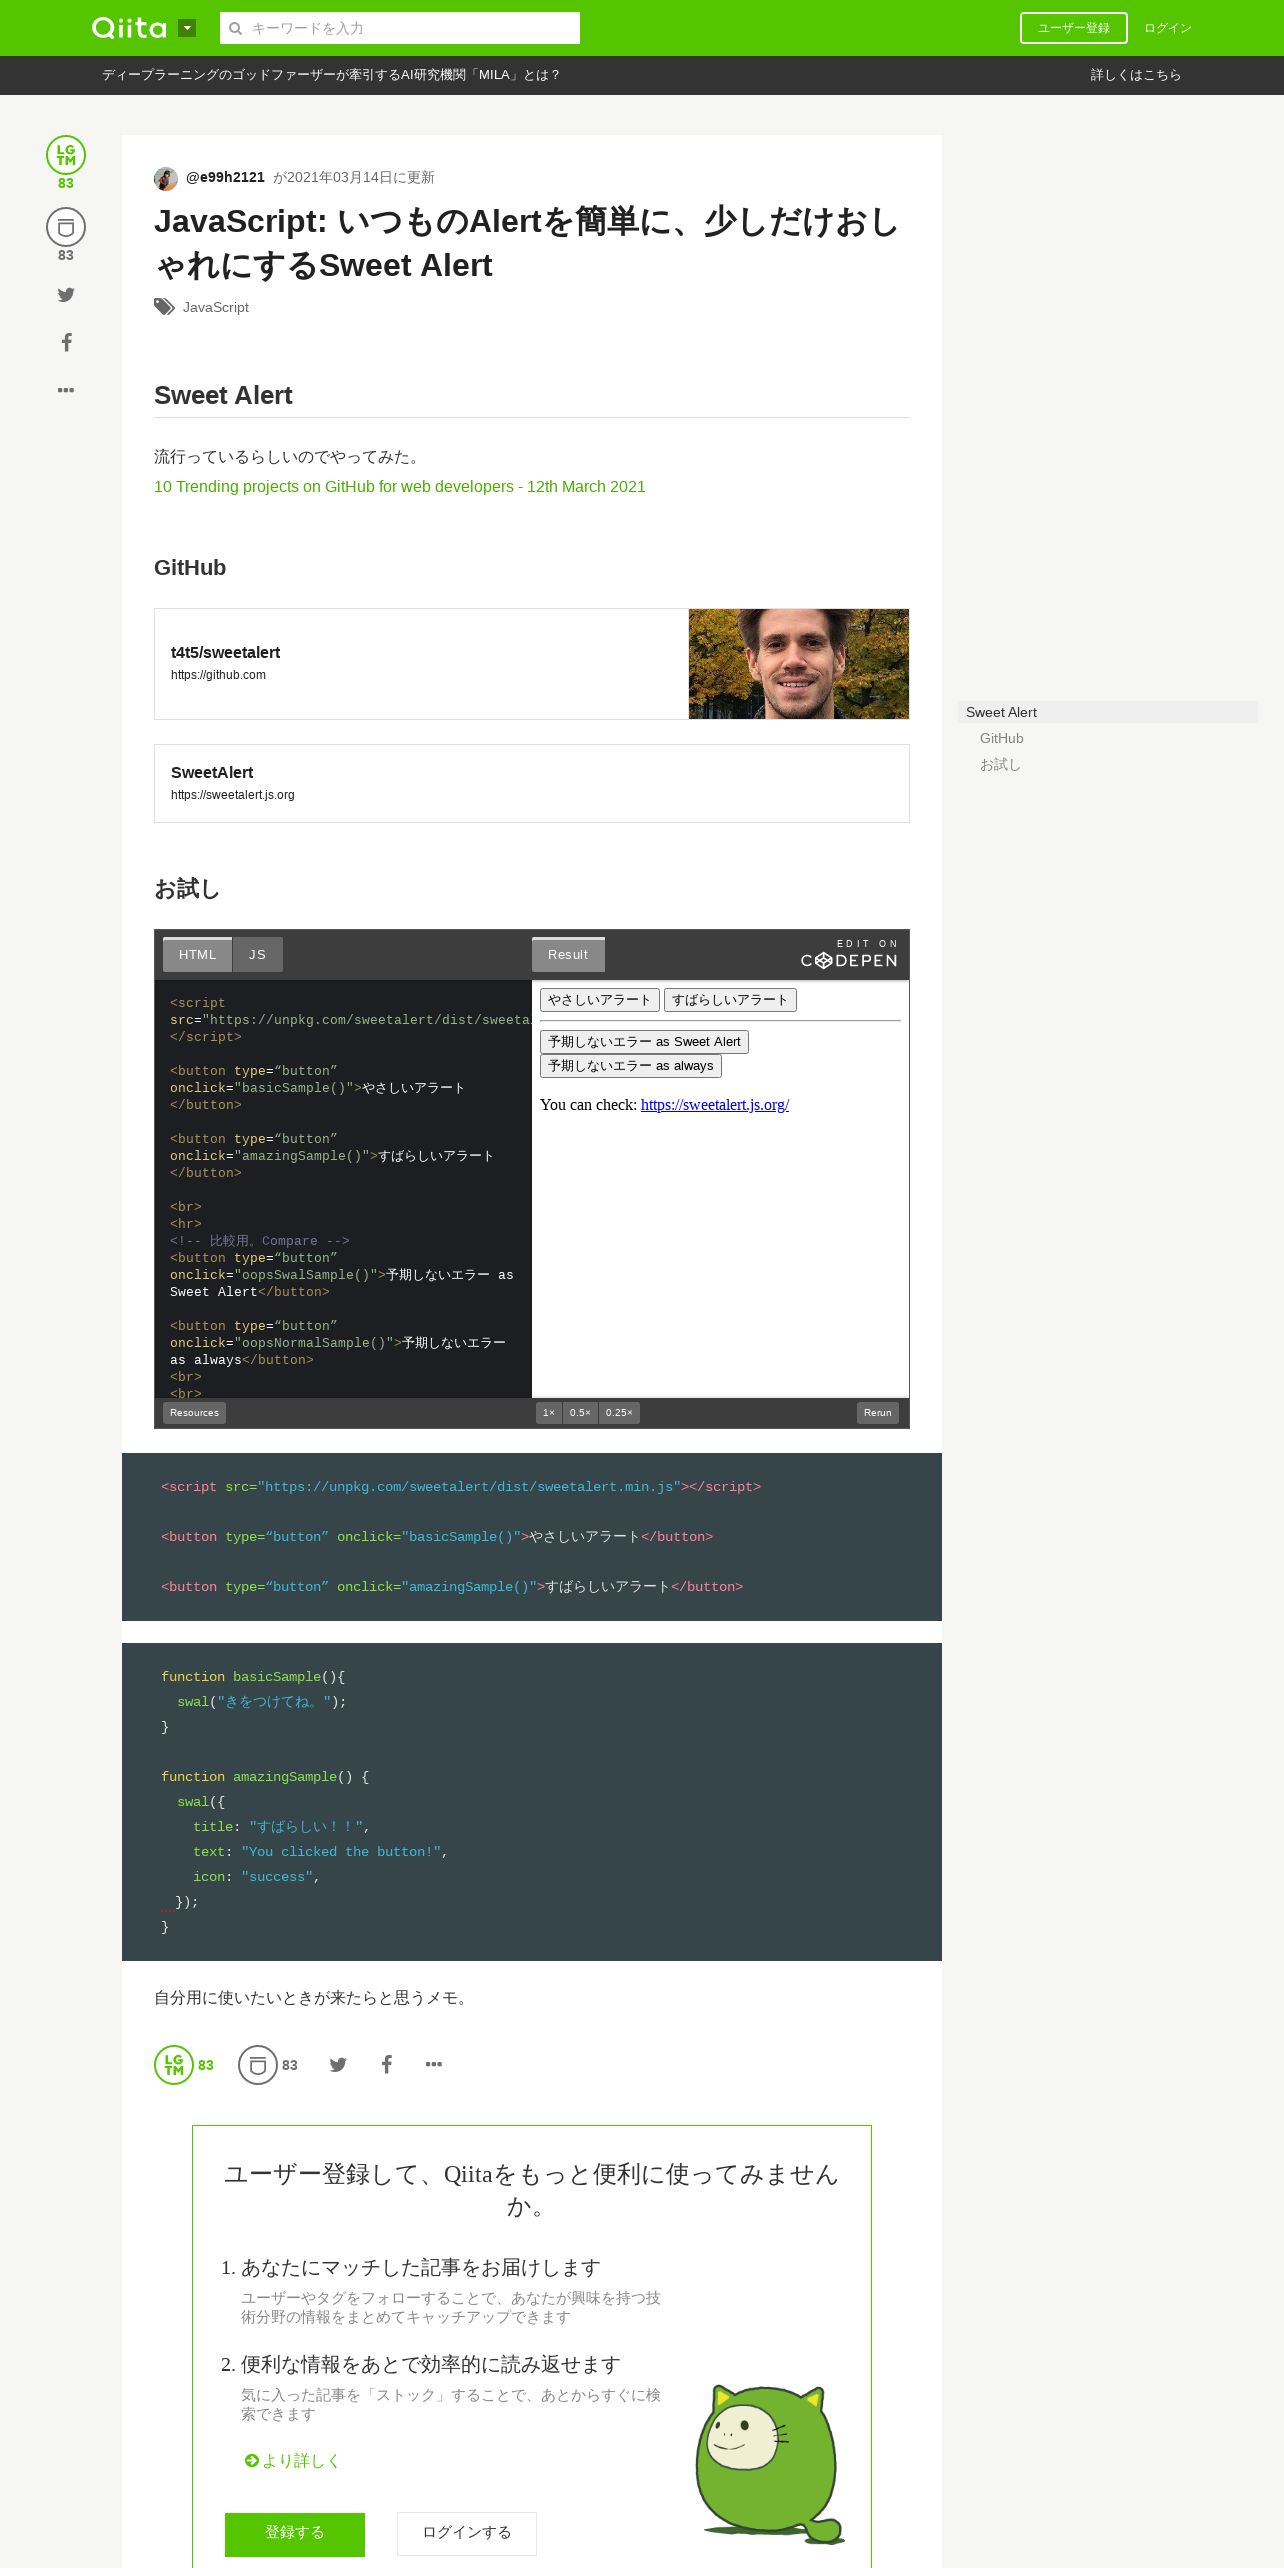Screen dimensions: 1284x2568
Task: Click the bottom Facebook share icon
Action: point(387,2065)
